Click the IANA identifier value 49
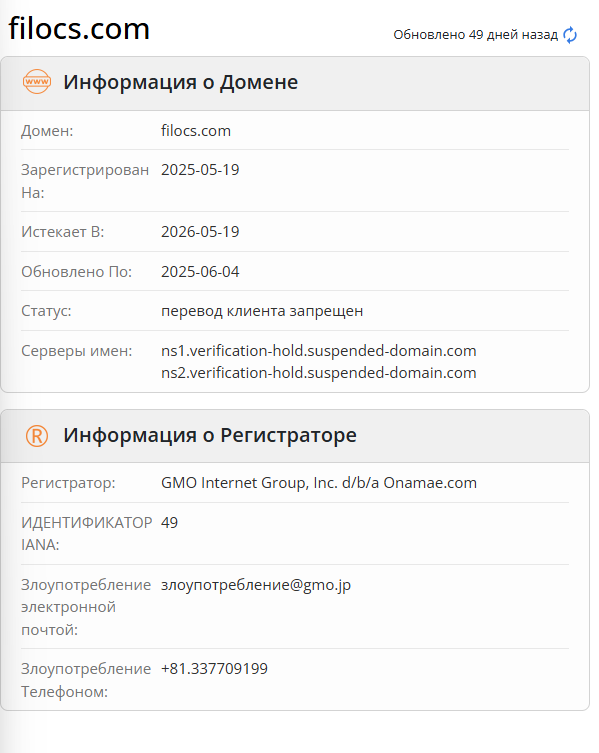 (x=169, y=522)
